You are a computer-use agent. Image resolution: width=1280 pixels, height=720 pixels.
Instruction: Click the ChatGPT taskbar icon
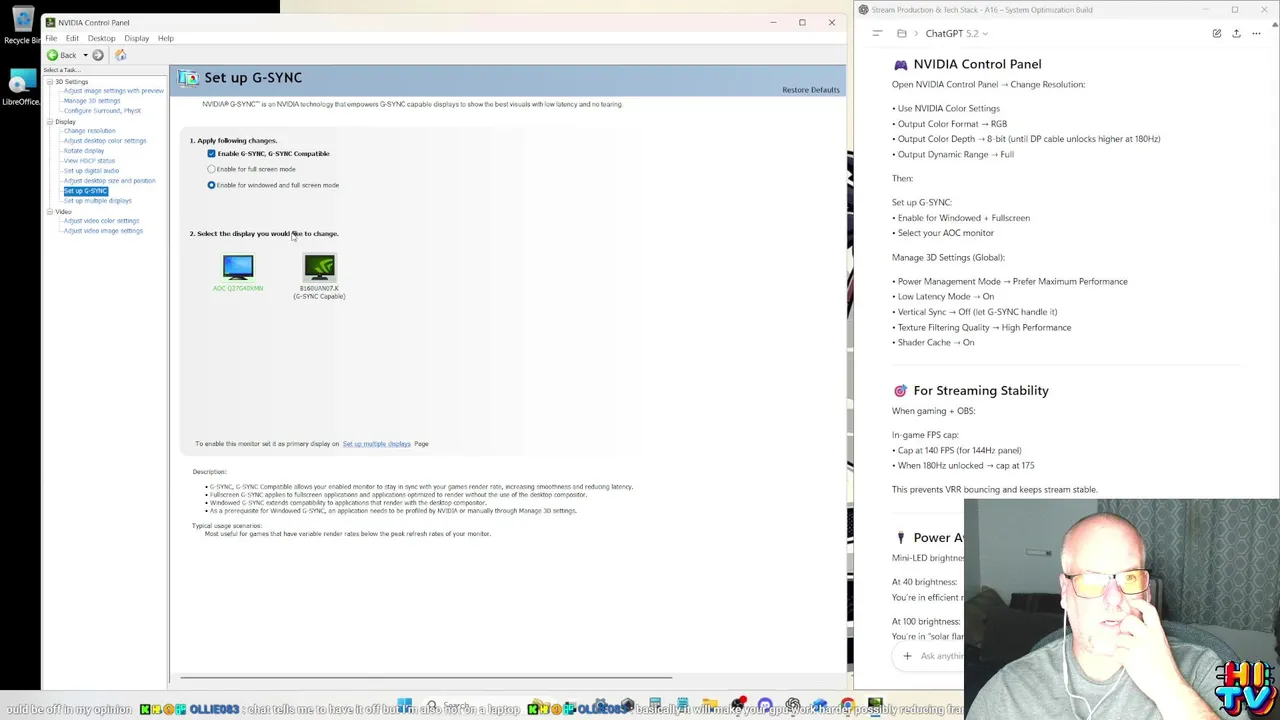793,707
